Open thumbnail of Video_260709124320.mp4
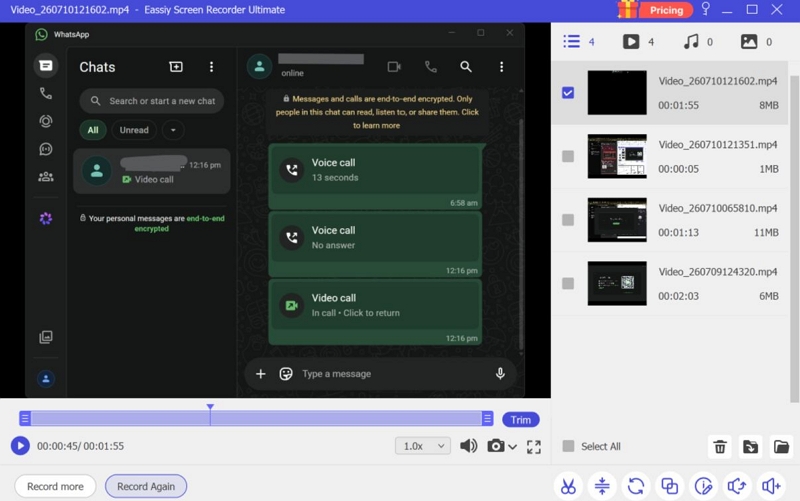 617,283
